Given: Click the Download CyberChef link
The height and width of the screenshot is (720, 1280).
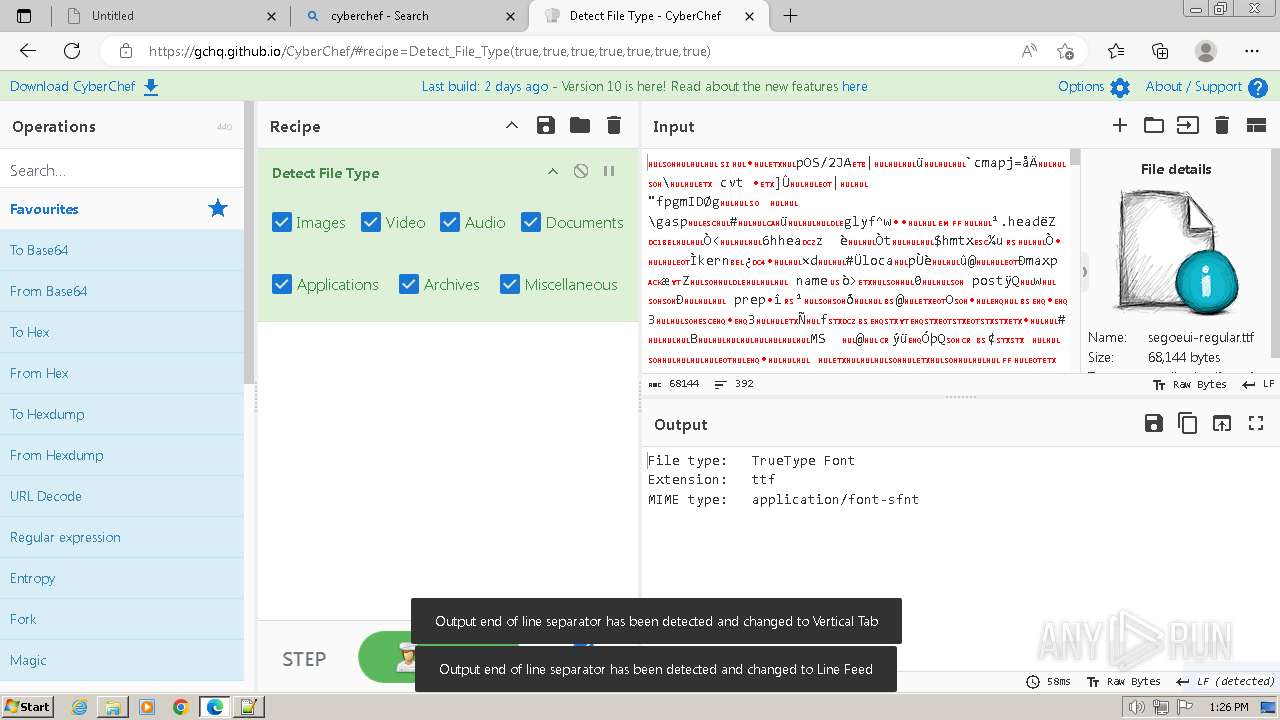Looking at the screenshot, I should (x=84, y=86).
